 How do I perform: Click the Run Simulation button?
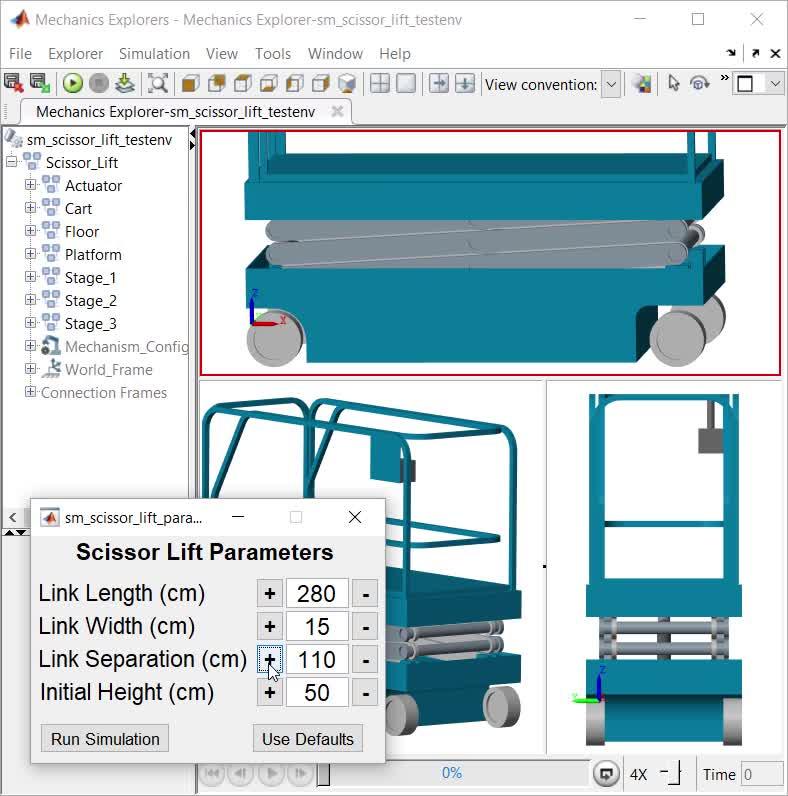(x=105, y=739)
